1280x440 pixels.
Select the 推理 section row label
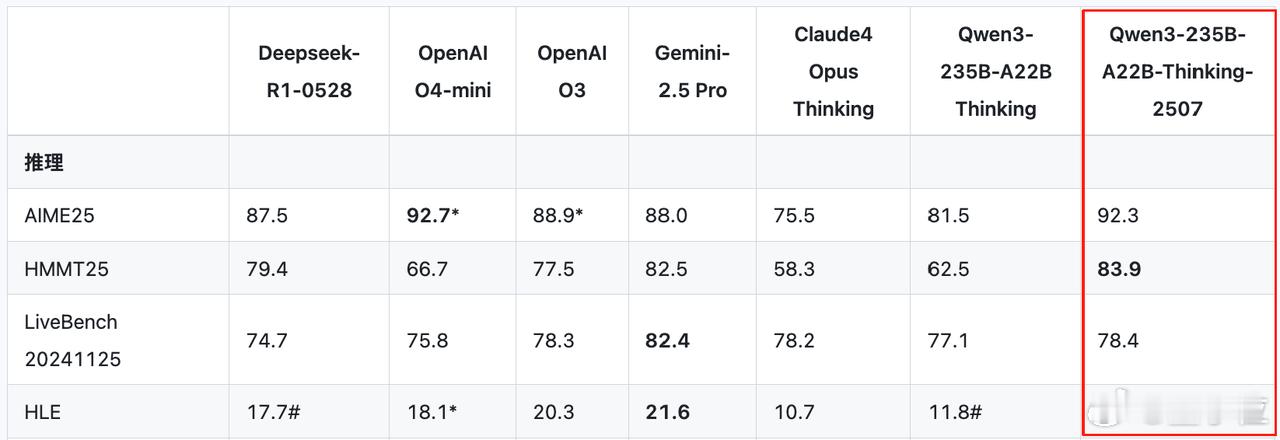44,162
